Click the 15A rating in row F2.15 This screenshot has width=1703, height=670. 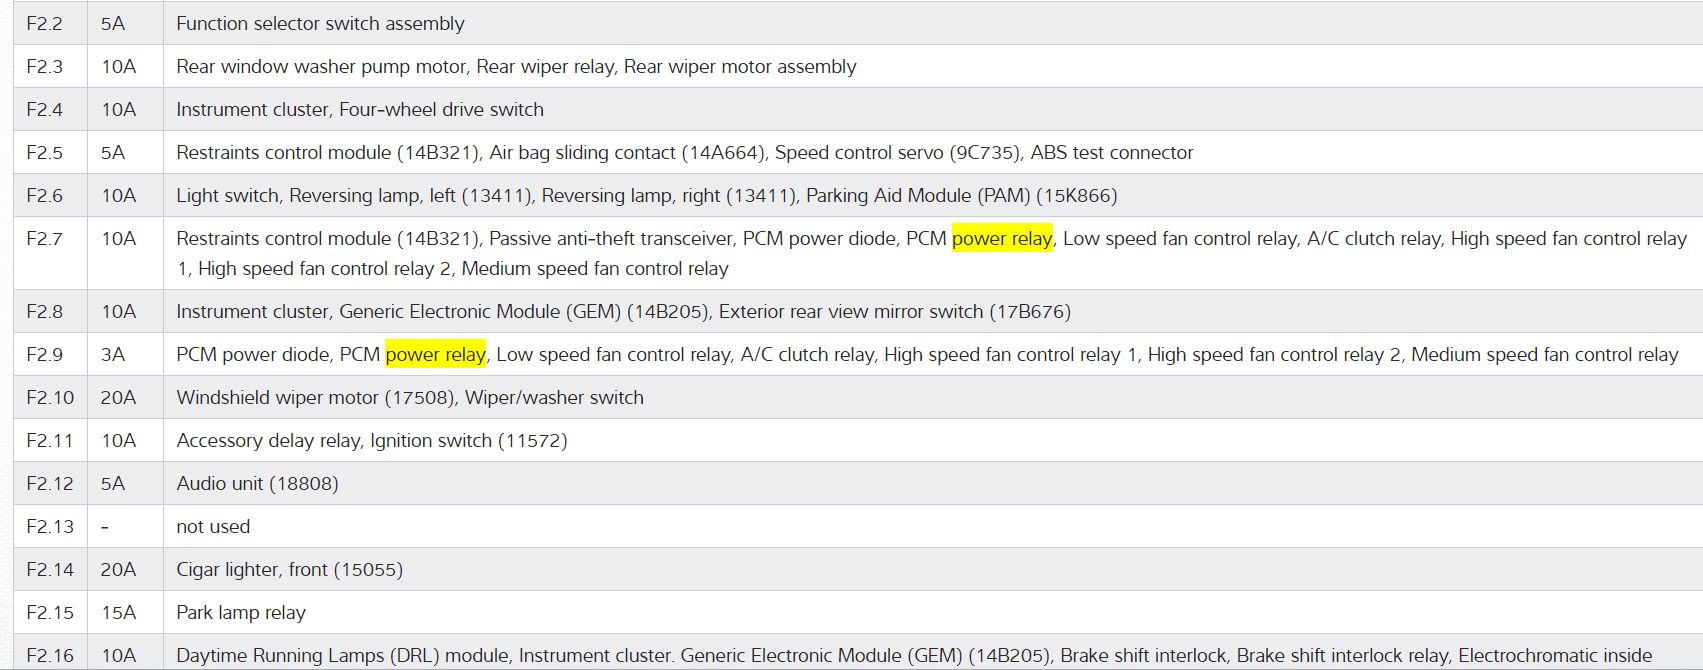pos(118,613)
